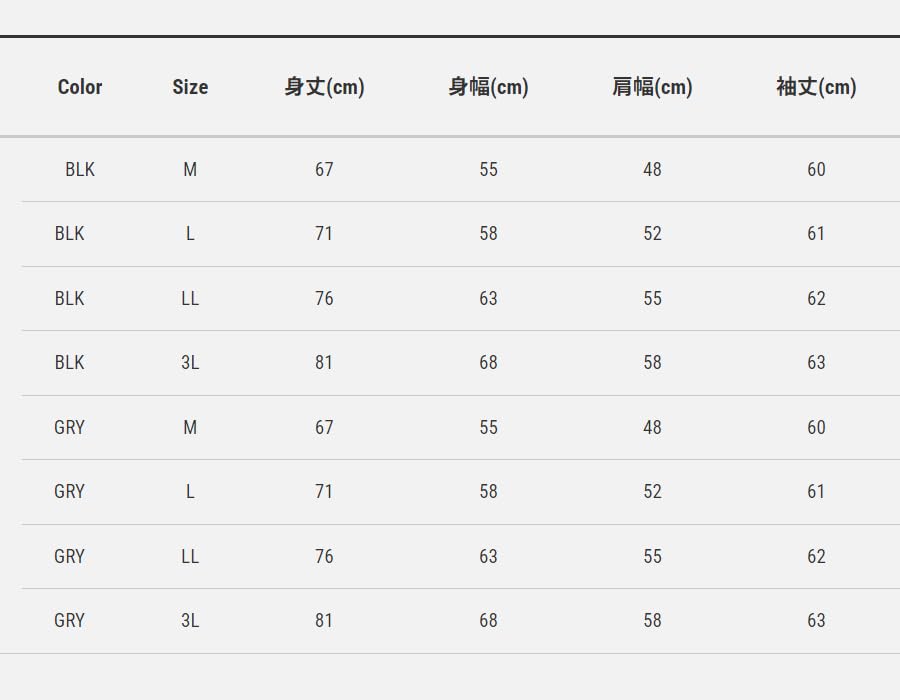Select 袖丈 value 60 in GRY M row

816,428
